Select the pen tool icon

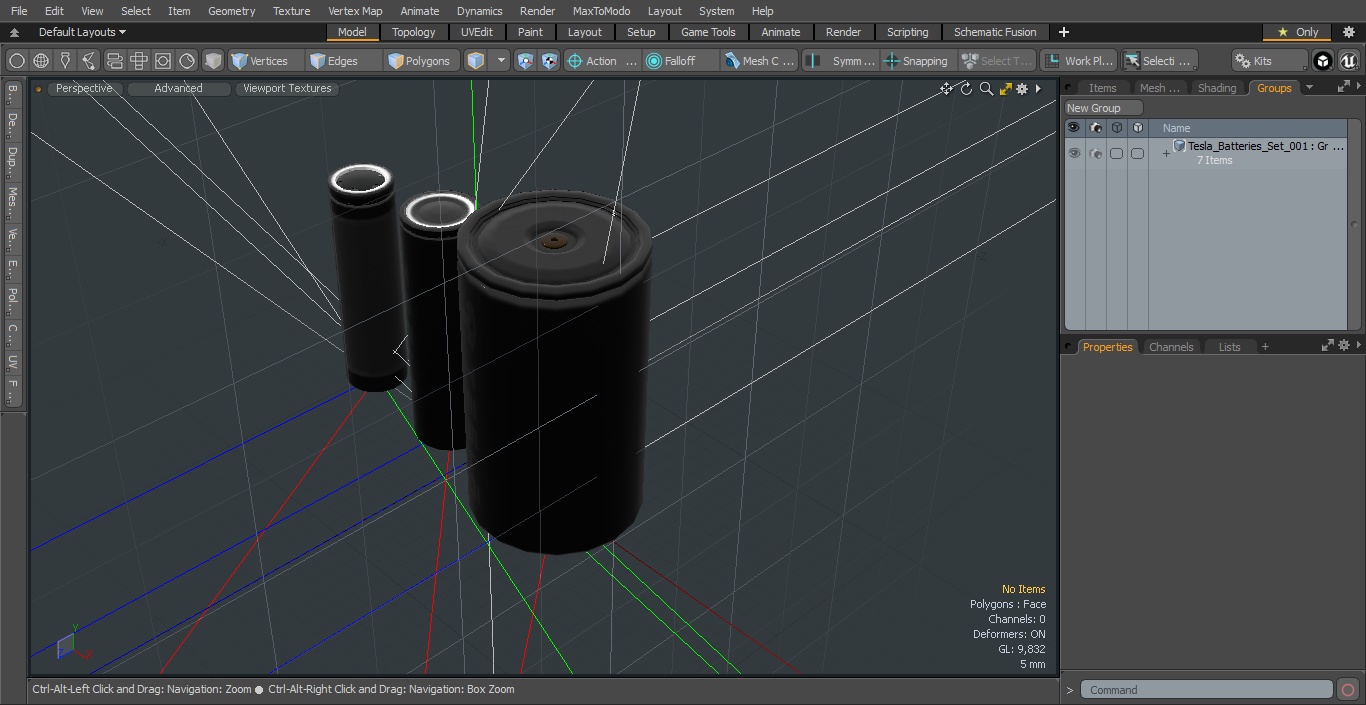tap(65, 61)
